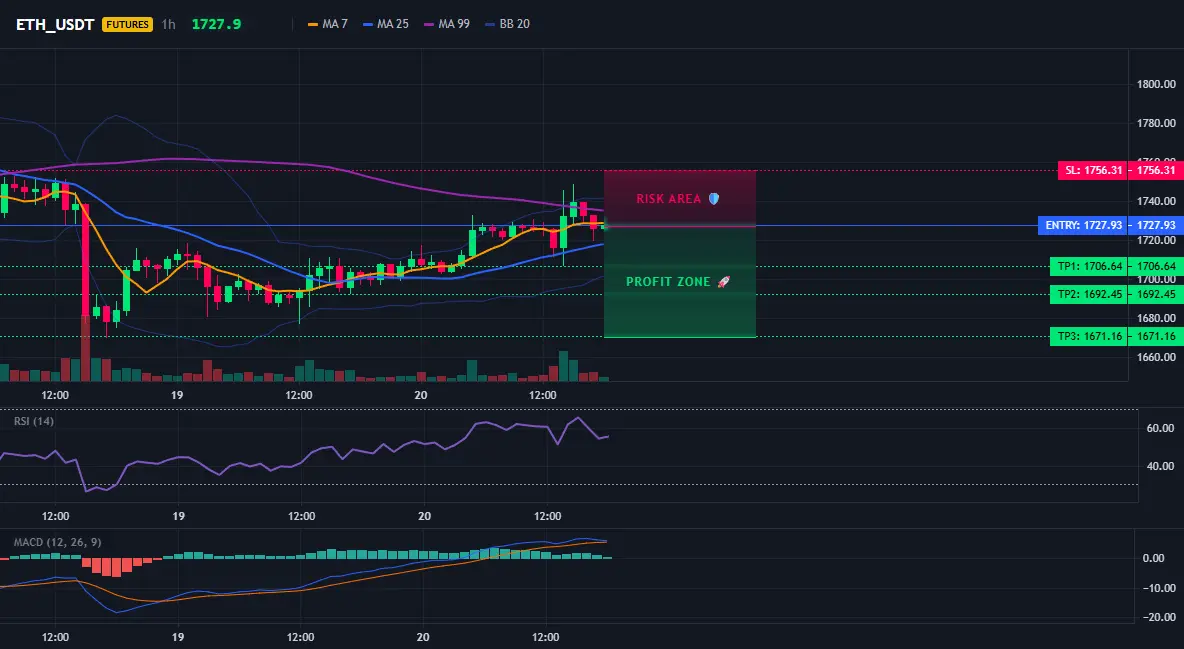Click the 60.00 RSI axis value
The image size is (1184, 649).
click(1161, 428)
